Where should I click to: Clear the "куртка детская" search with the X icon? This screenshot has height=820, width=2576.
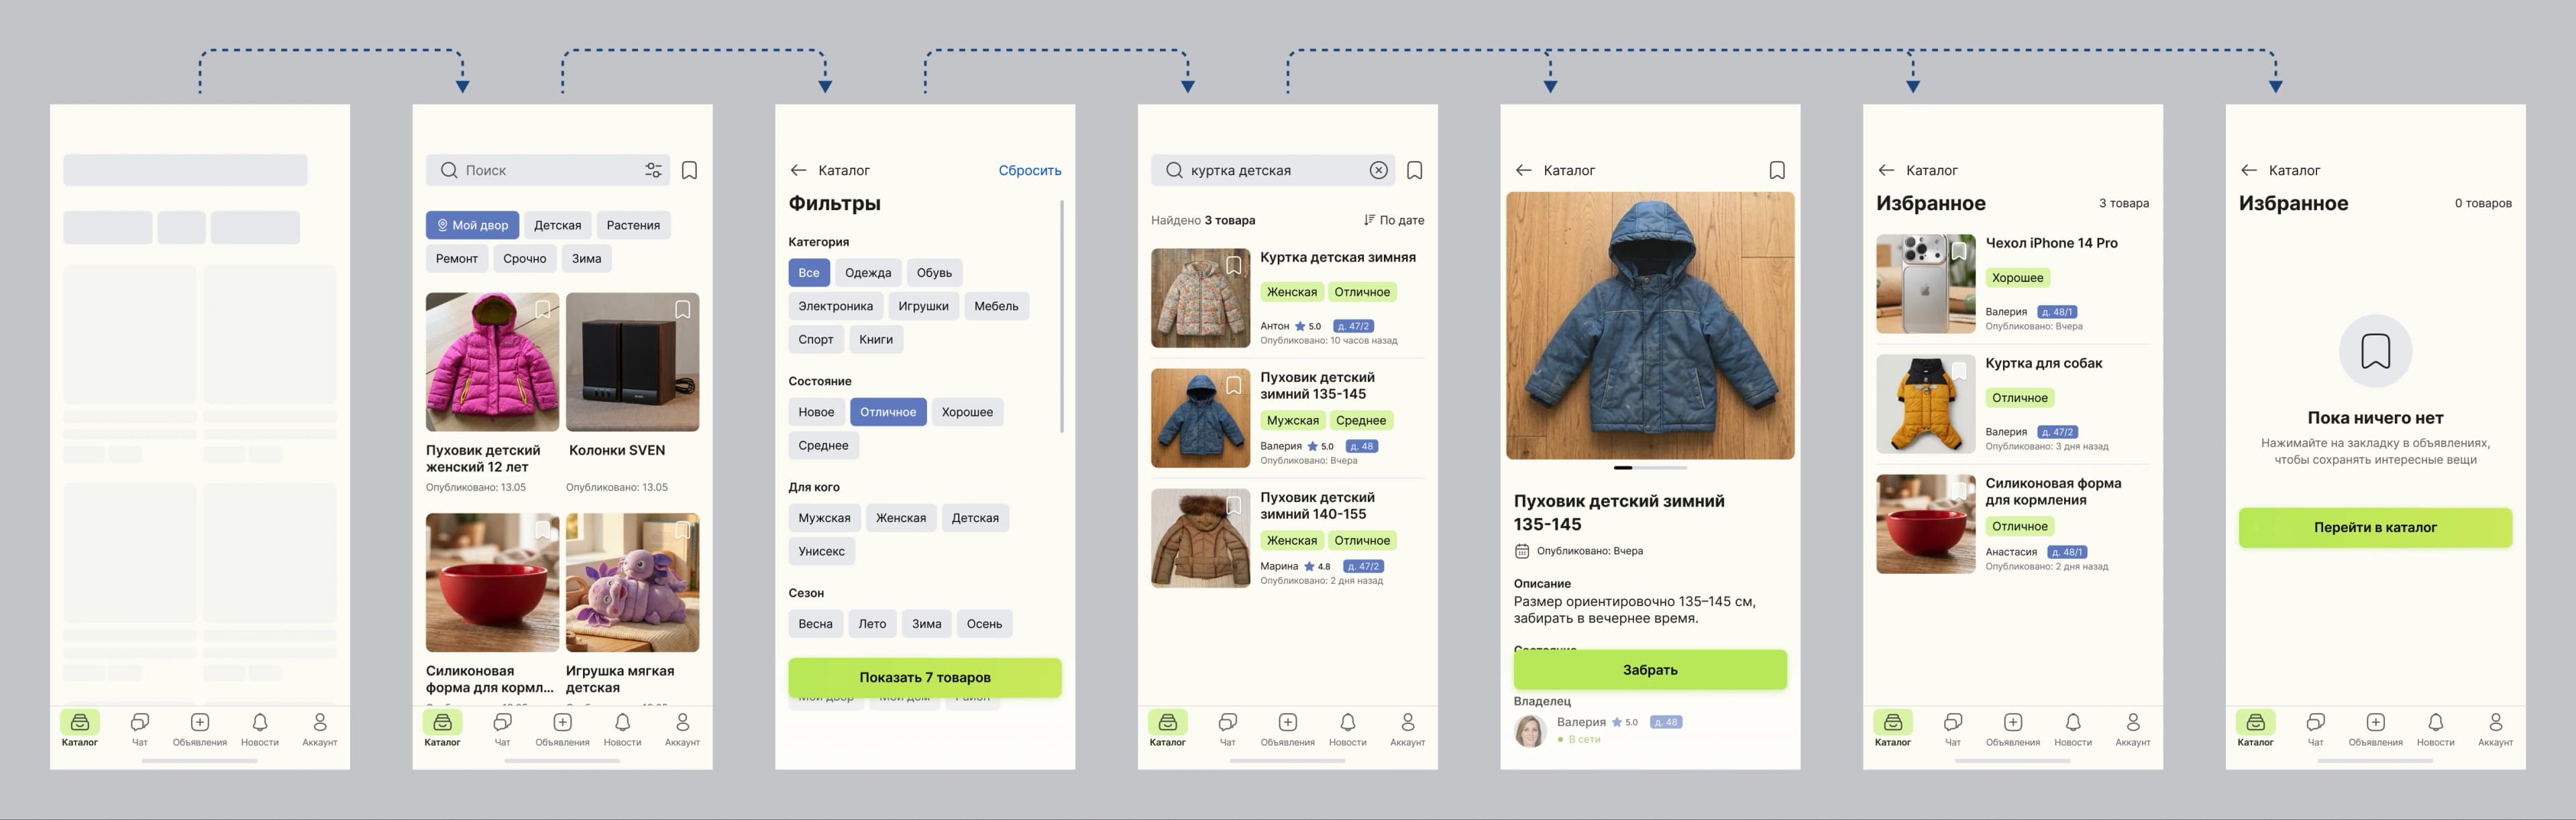click(1379, 170)
